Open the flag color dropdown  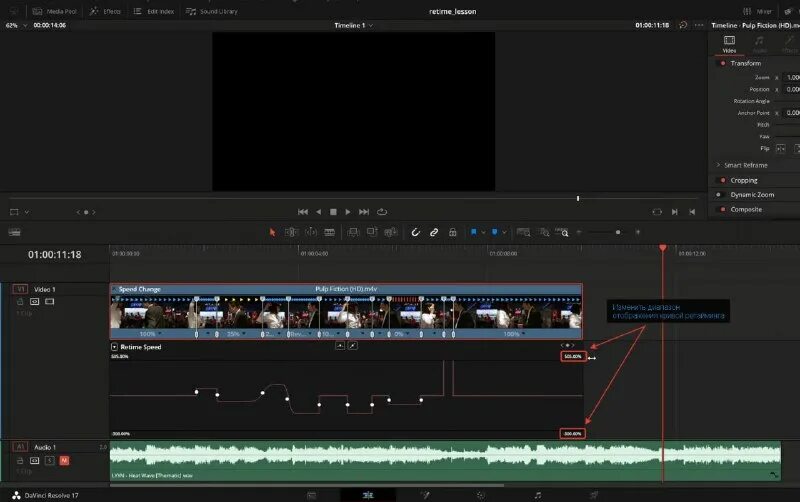coord(483,232)
